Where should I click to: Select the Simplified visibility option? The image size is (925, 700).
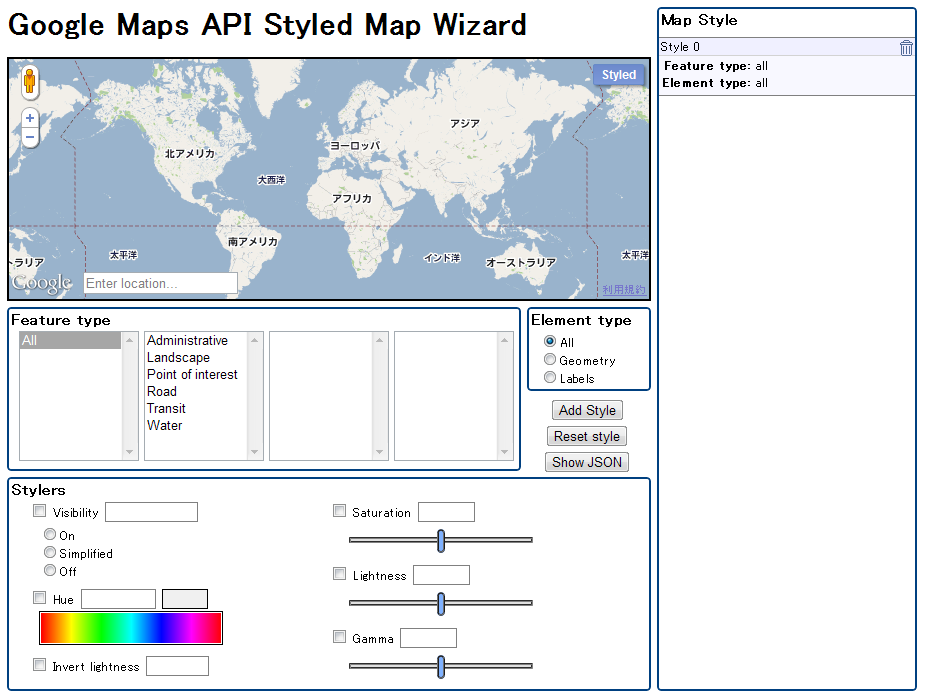50,553
